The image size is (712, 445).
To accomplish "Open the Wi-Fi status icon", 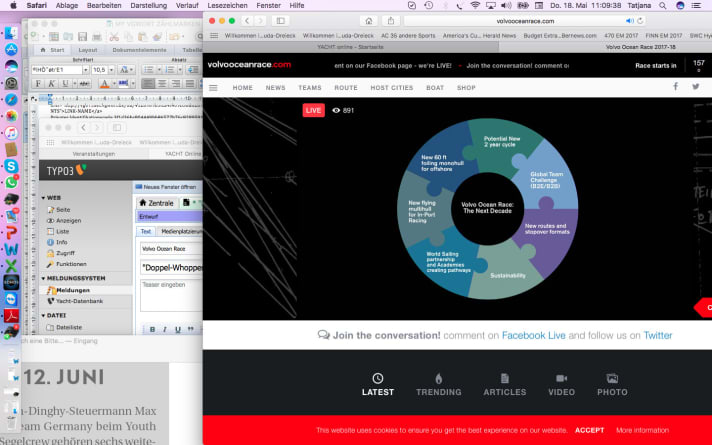I will click(x=475, y=5).
